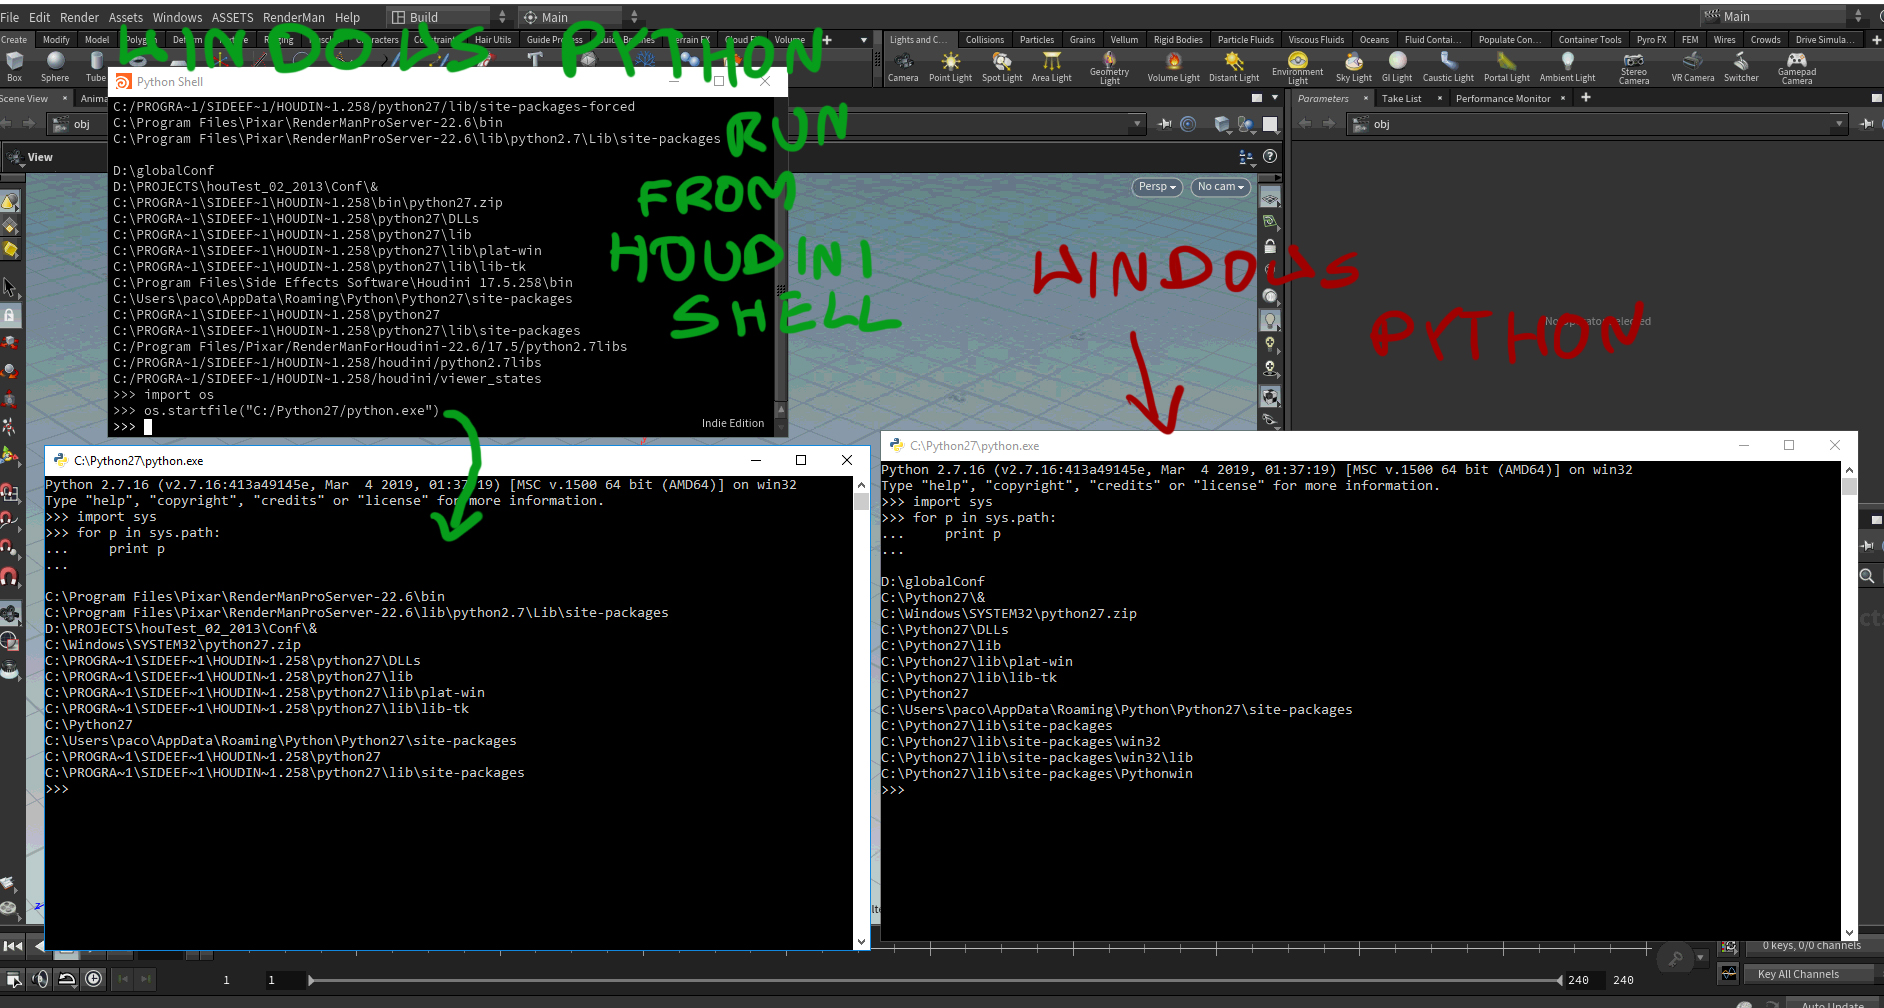Click the Parameters pane forward arrow
The image size is (1884, 1008).
1329,124
